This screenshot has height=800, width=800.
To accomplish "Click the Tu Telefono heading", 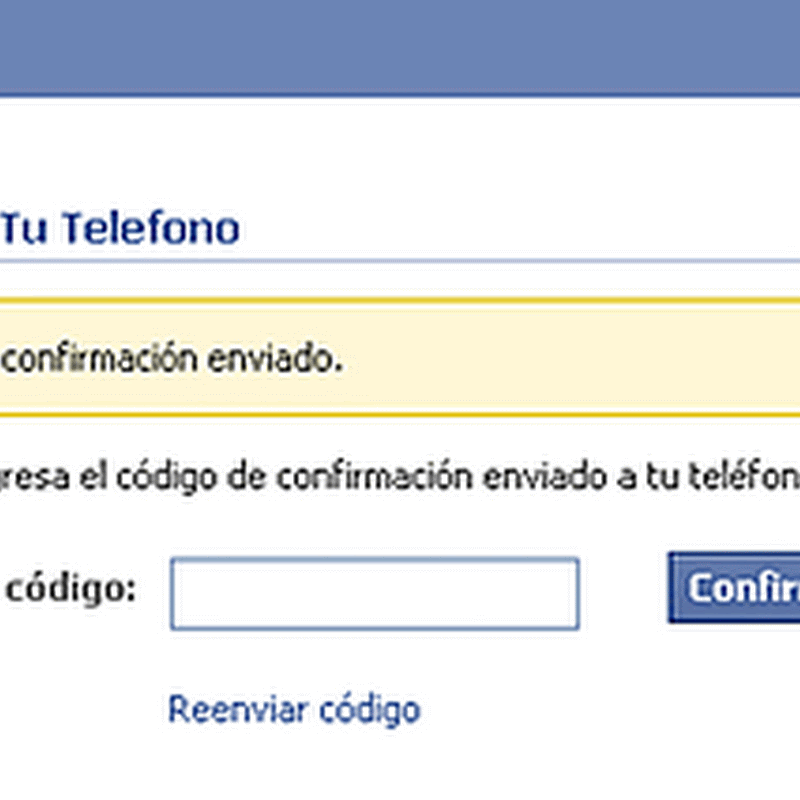I will point(120,229).
